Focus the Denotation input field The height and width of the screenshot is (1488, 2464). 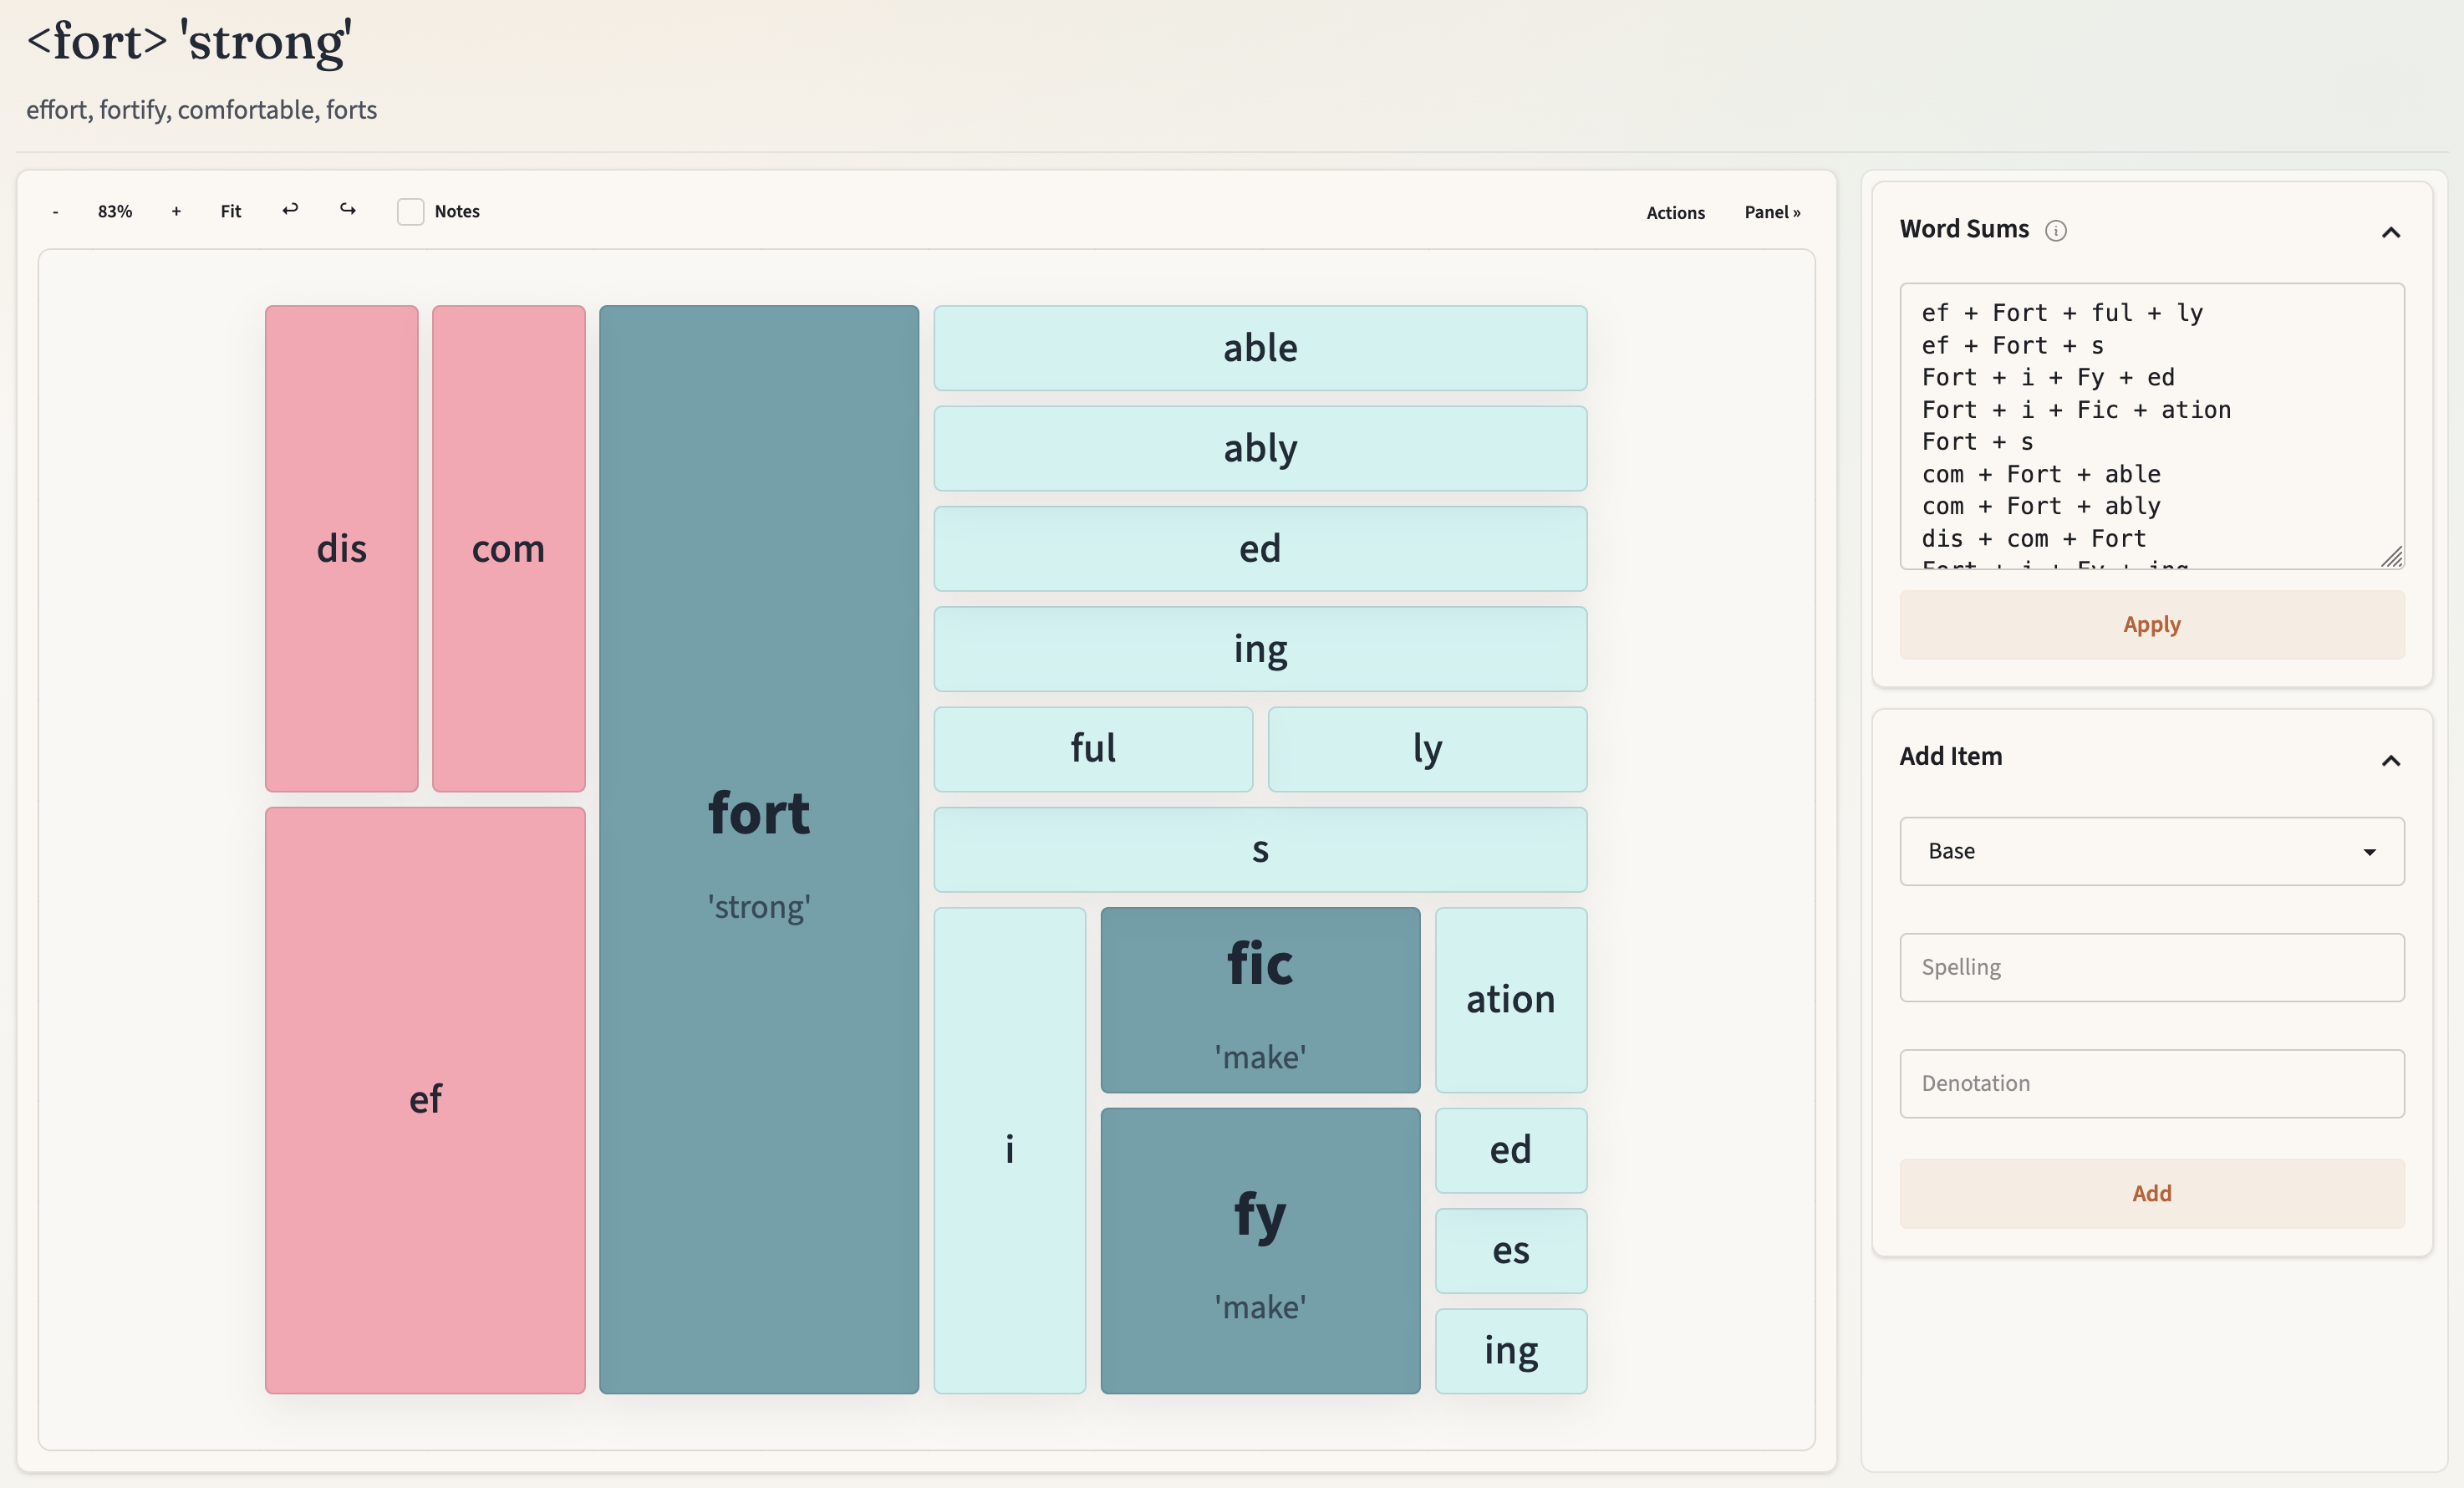click(x=2152, y=1083)
